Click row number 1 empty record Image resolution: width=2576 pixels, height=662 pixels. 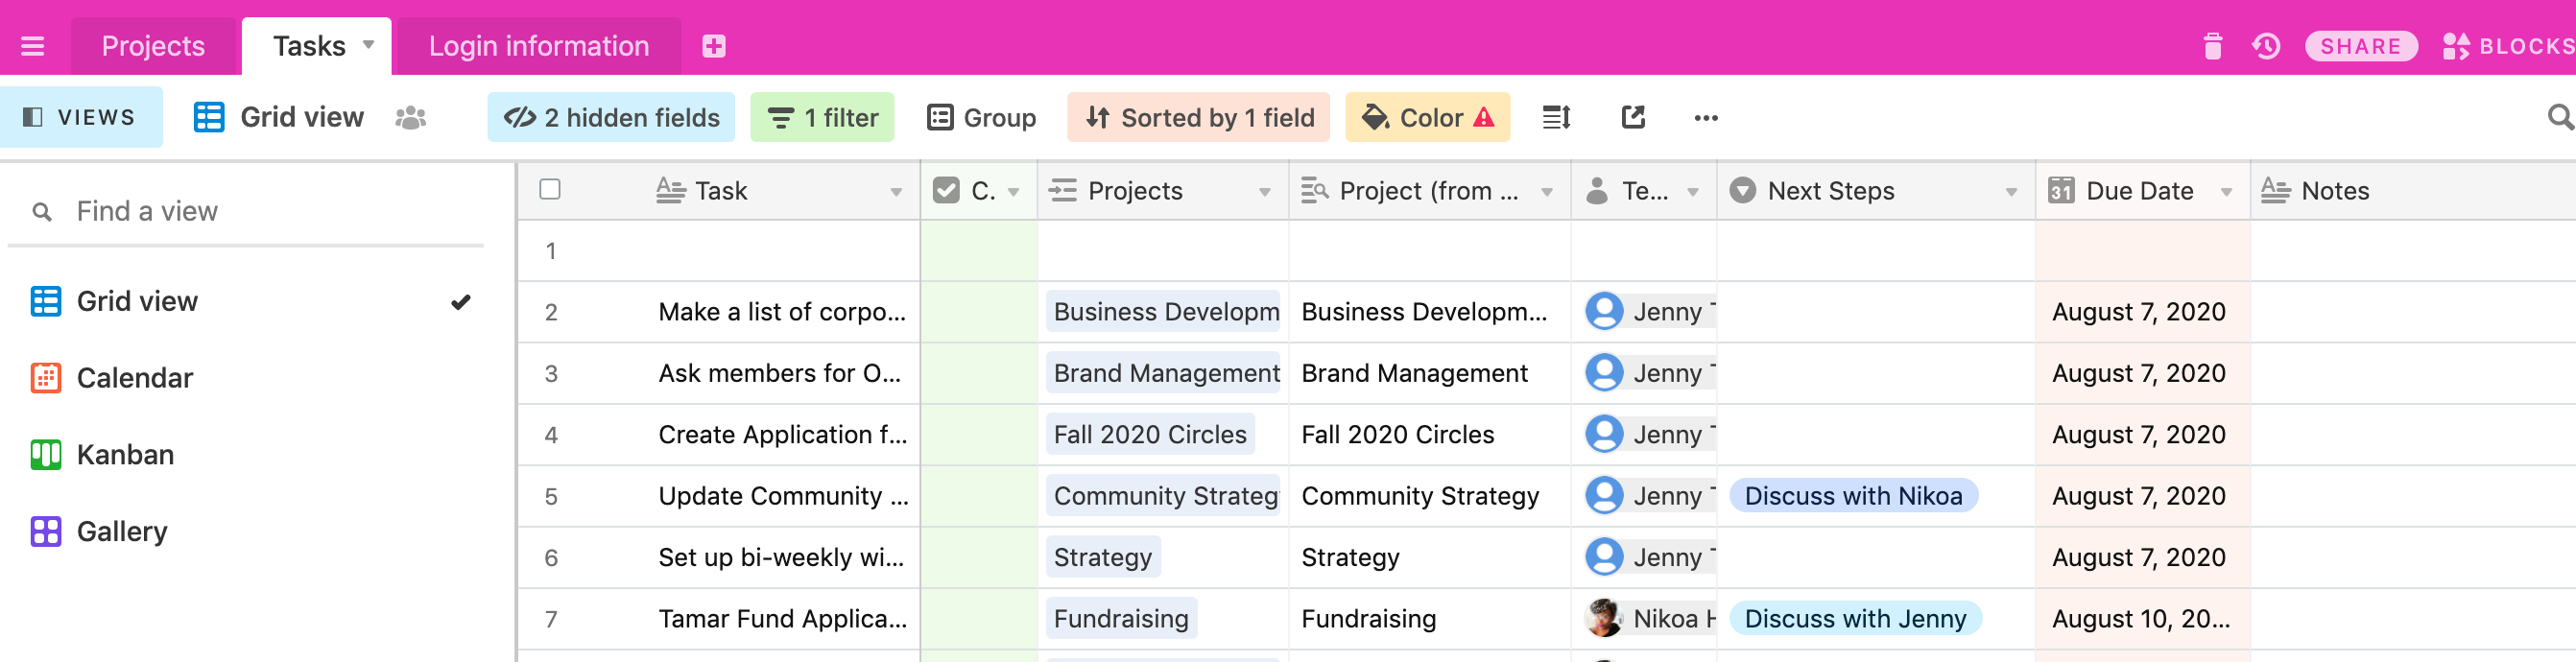point(551,251)
